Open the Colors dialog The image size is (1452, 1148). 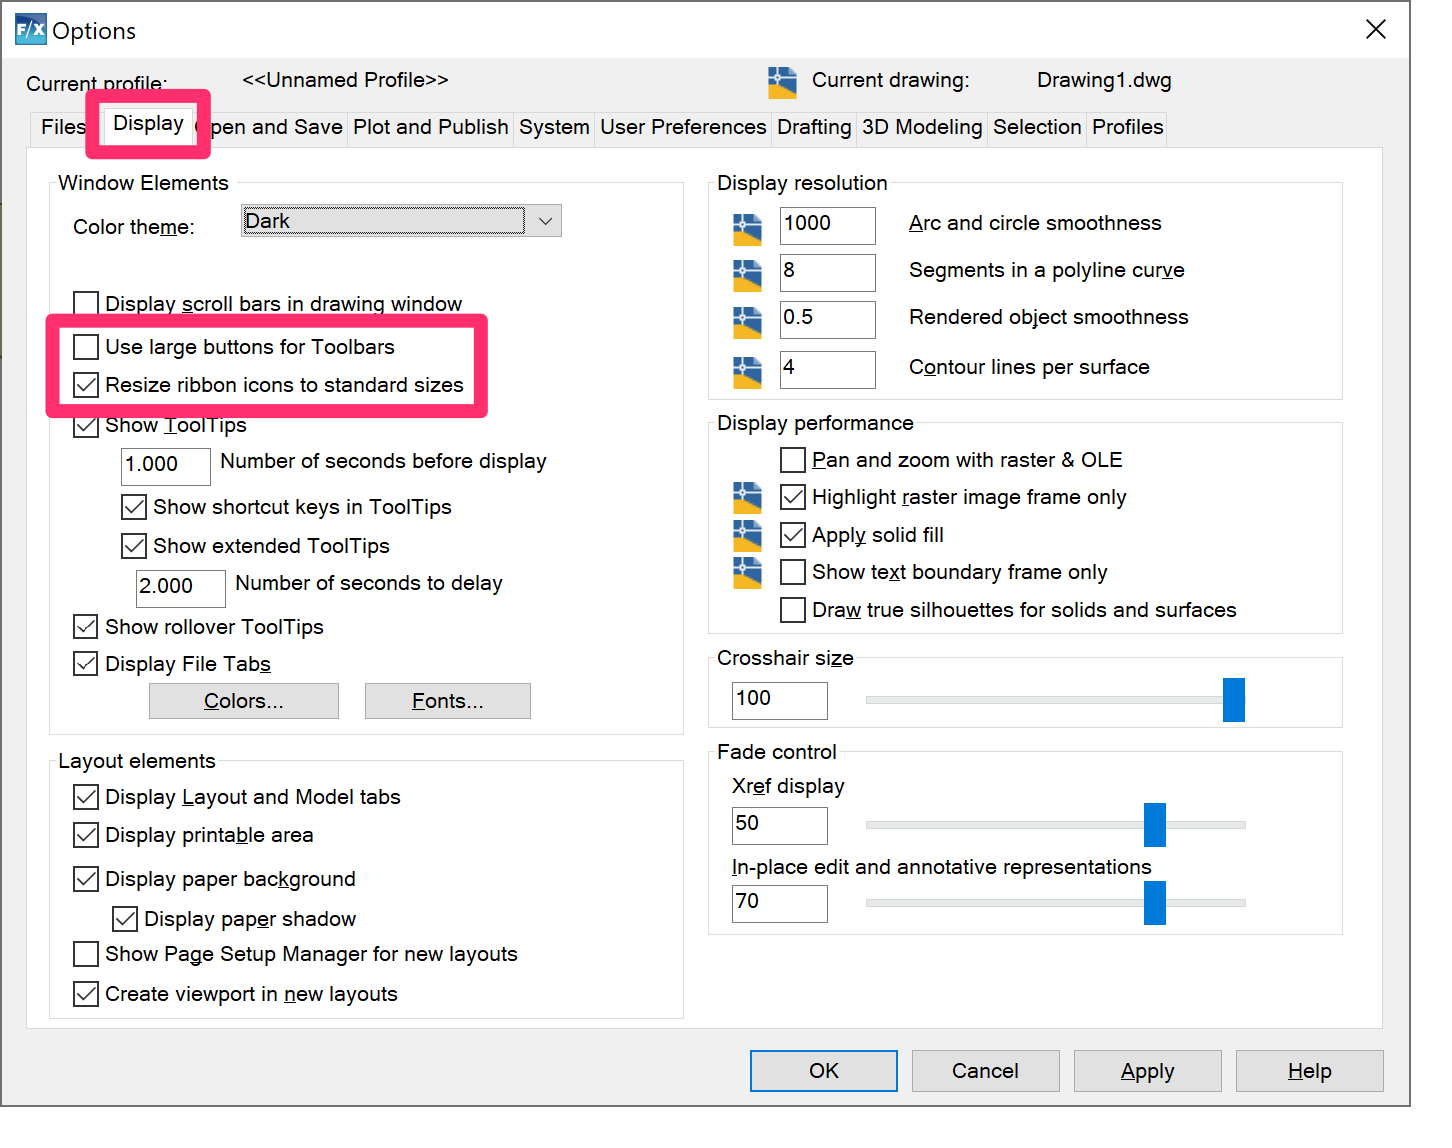[x=243, y=700]
